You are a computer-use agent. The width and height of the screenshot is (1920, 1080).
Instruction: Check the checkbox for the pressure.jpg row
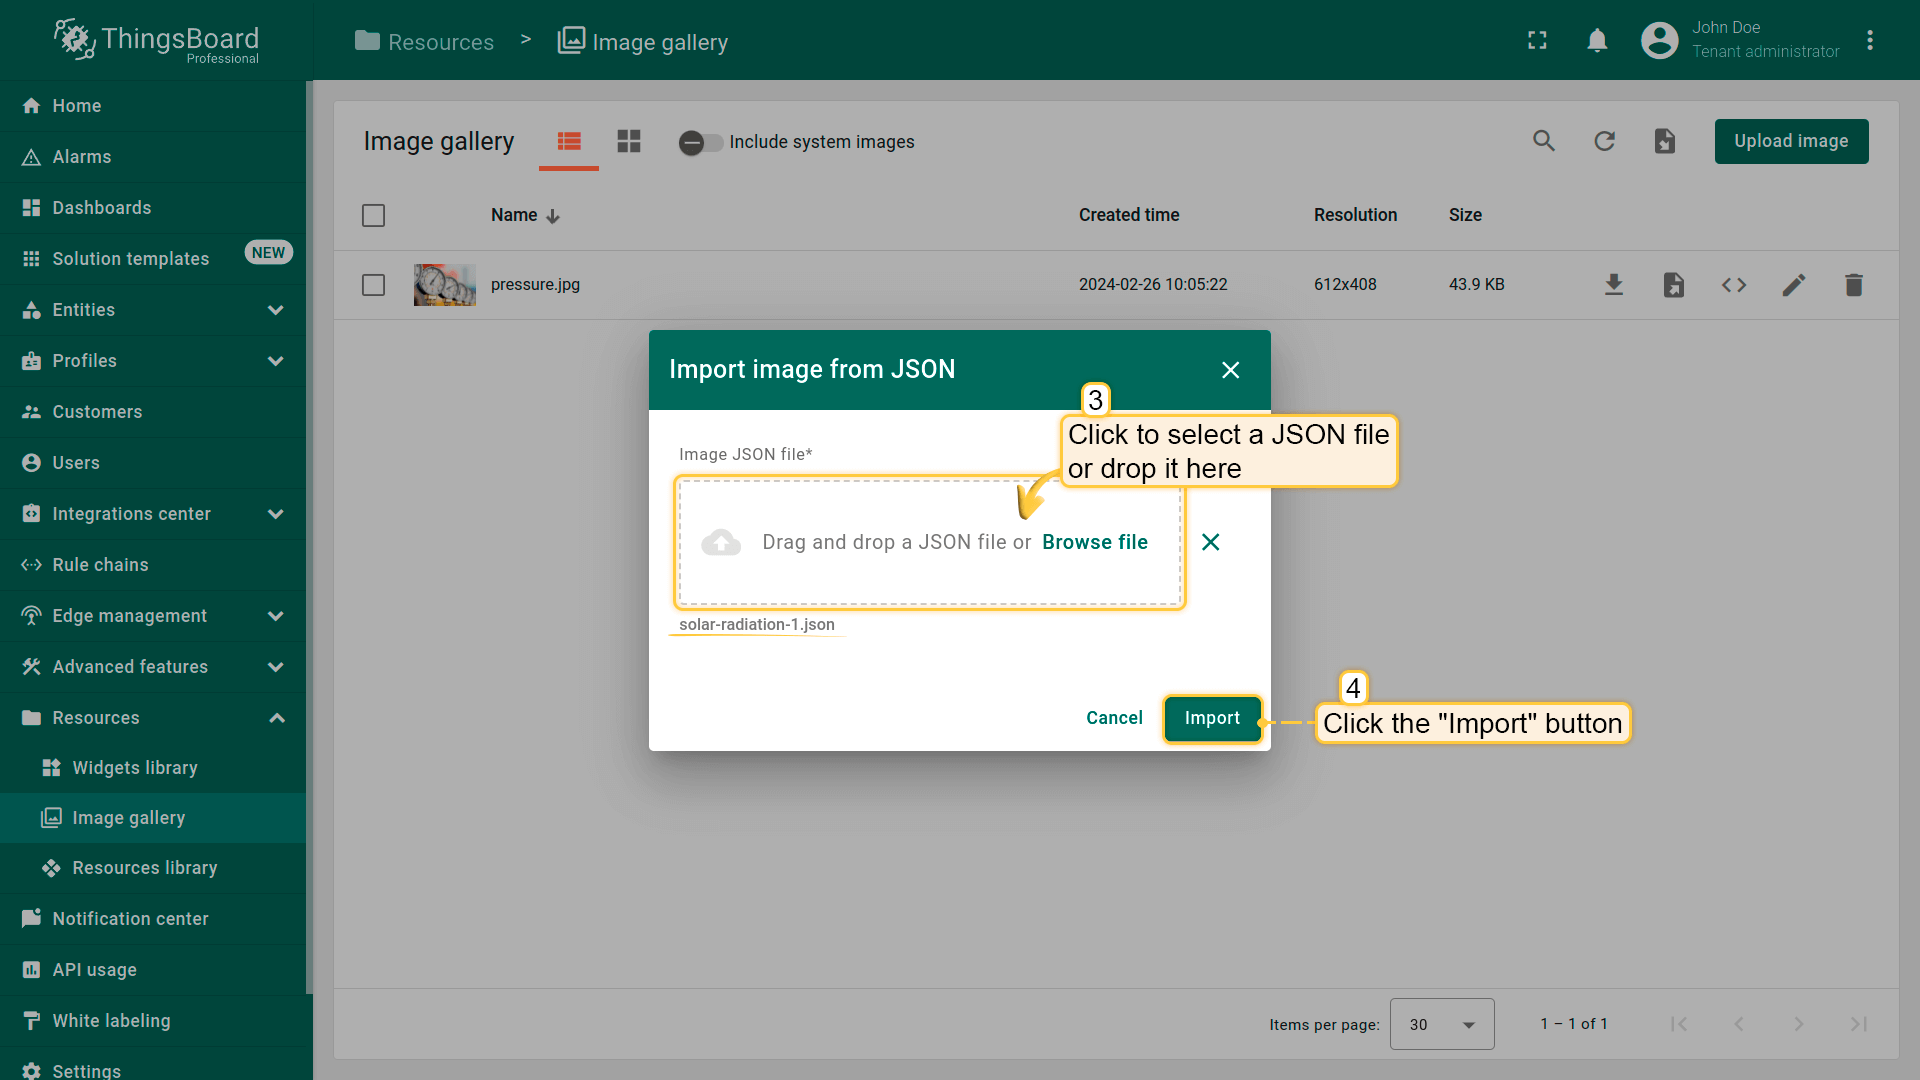373,285
